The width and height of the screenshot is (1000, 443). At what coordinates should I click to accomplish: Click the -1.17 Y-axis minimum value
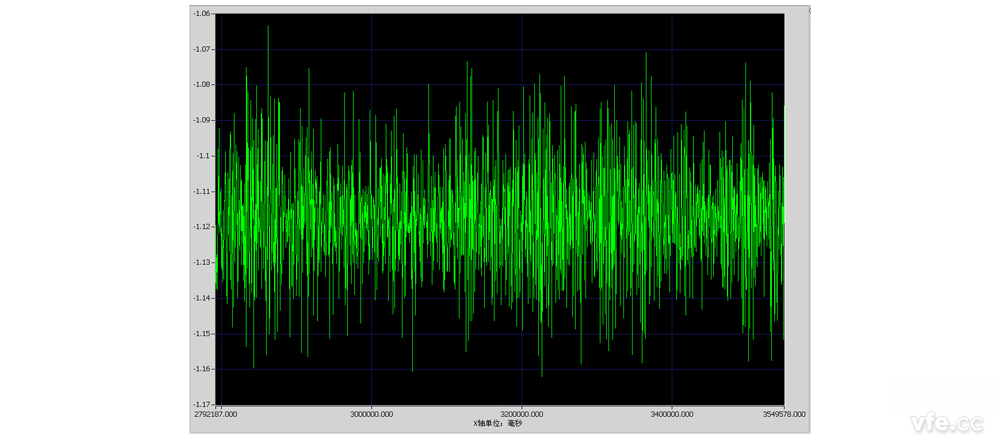pyautogui.click(x=203, y=405)
